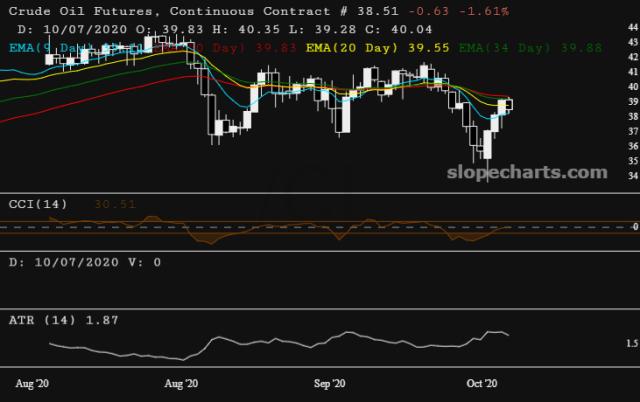Click the percentage change -1.61% in header
This screenshot has width=640, height=402.
[x=484, y=11]
